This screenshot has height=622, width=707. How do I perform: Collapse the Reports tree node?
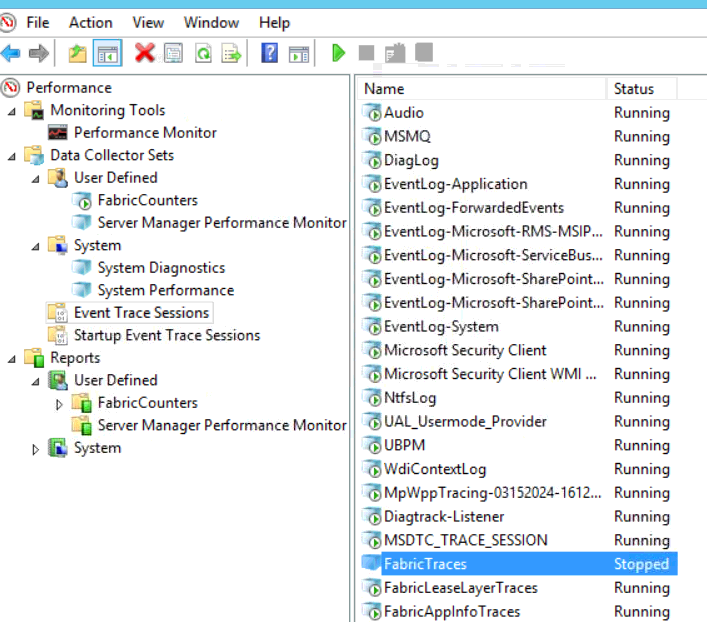pyautogui.click(x=12, y=359)
